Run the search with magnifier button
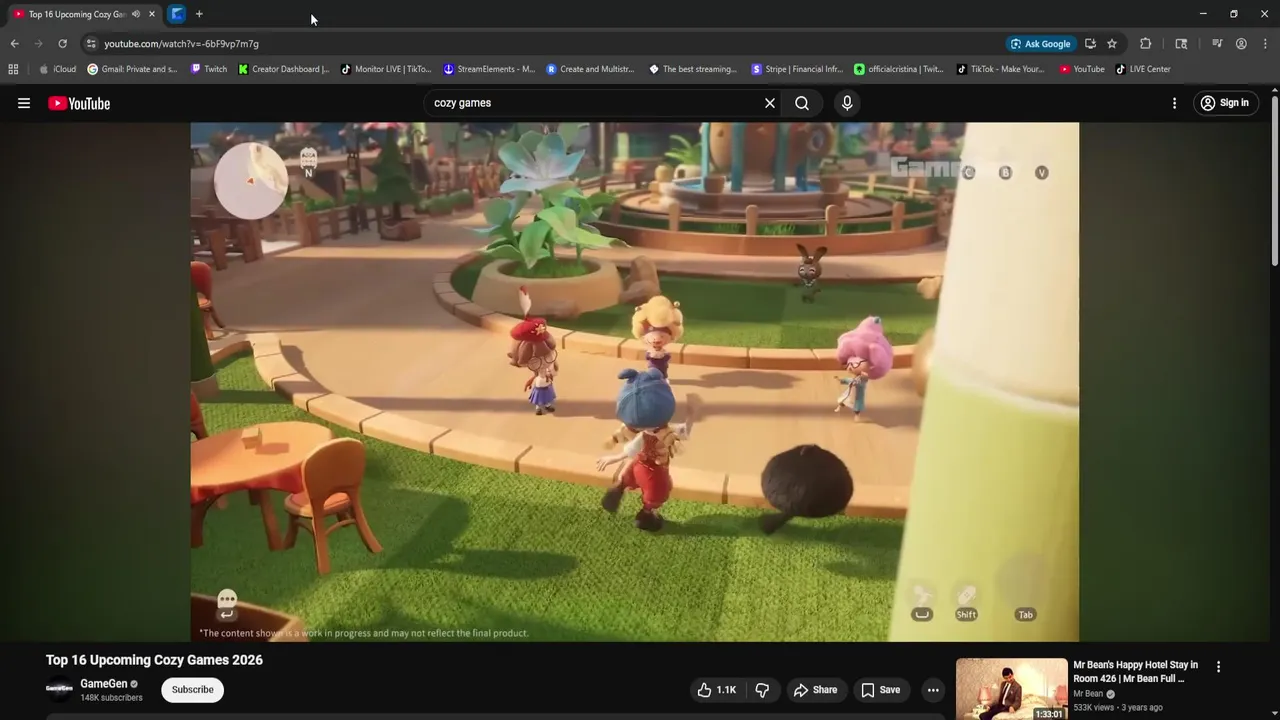1280x720 pixels. [x=802, y=103]
